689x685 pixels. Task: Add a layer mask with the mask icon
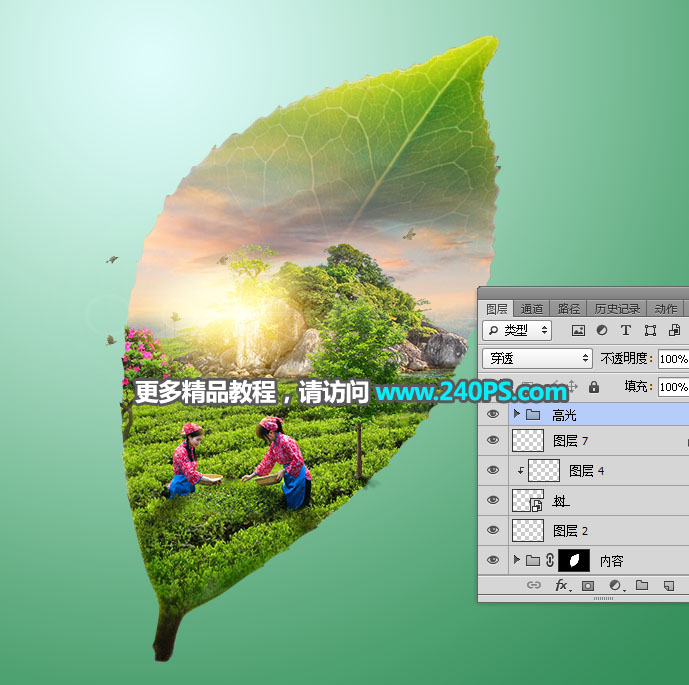tap(587, 585)
